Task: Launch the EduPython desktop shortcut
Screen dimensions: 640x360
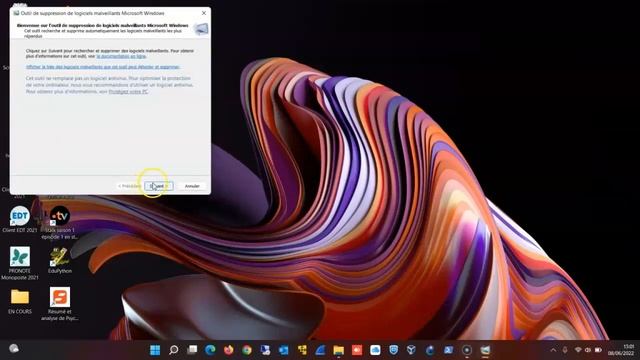Action: coord(60,260)
